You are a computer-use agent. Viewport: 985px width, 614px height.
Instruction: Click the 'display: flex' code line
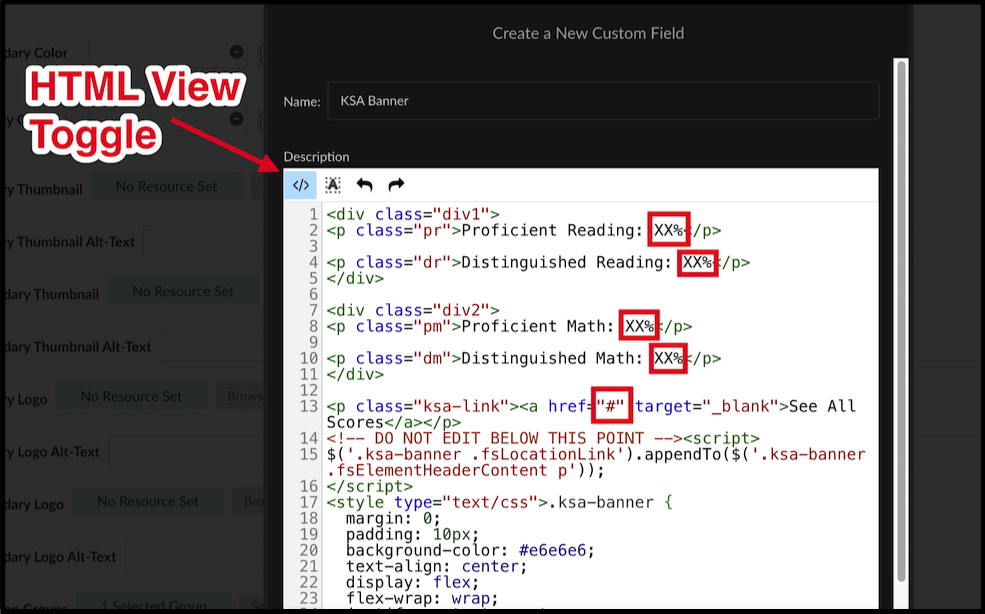click(413, 583)
